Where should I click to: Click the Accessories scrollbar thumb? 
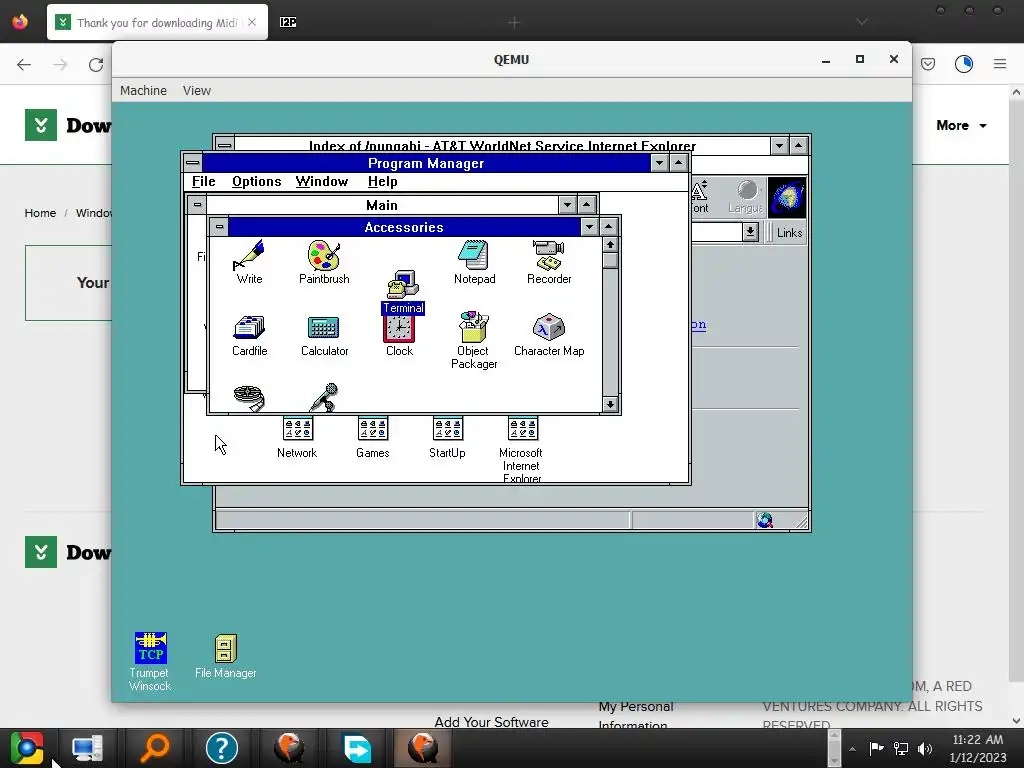coord(610,261)
